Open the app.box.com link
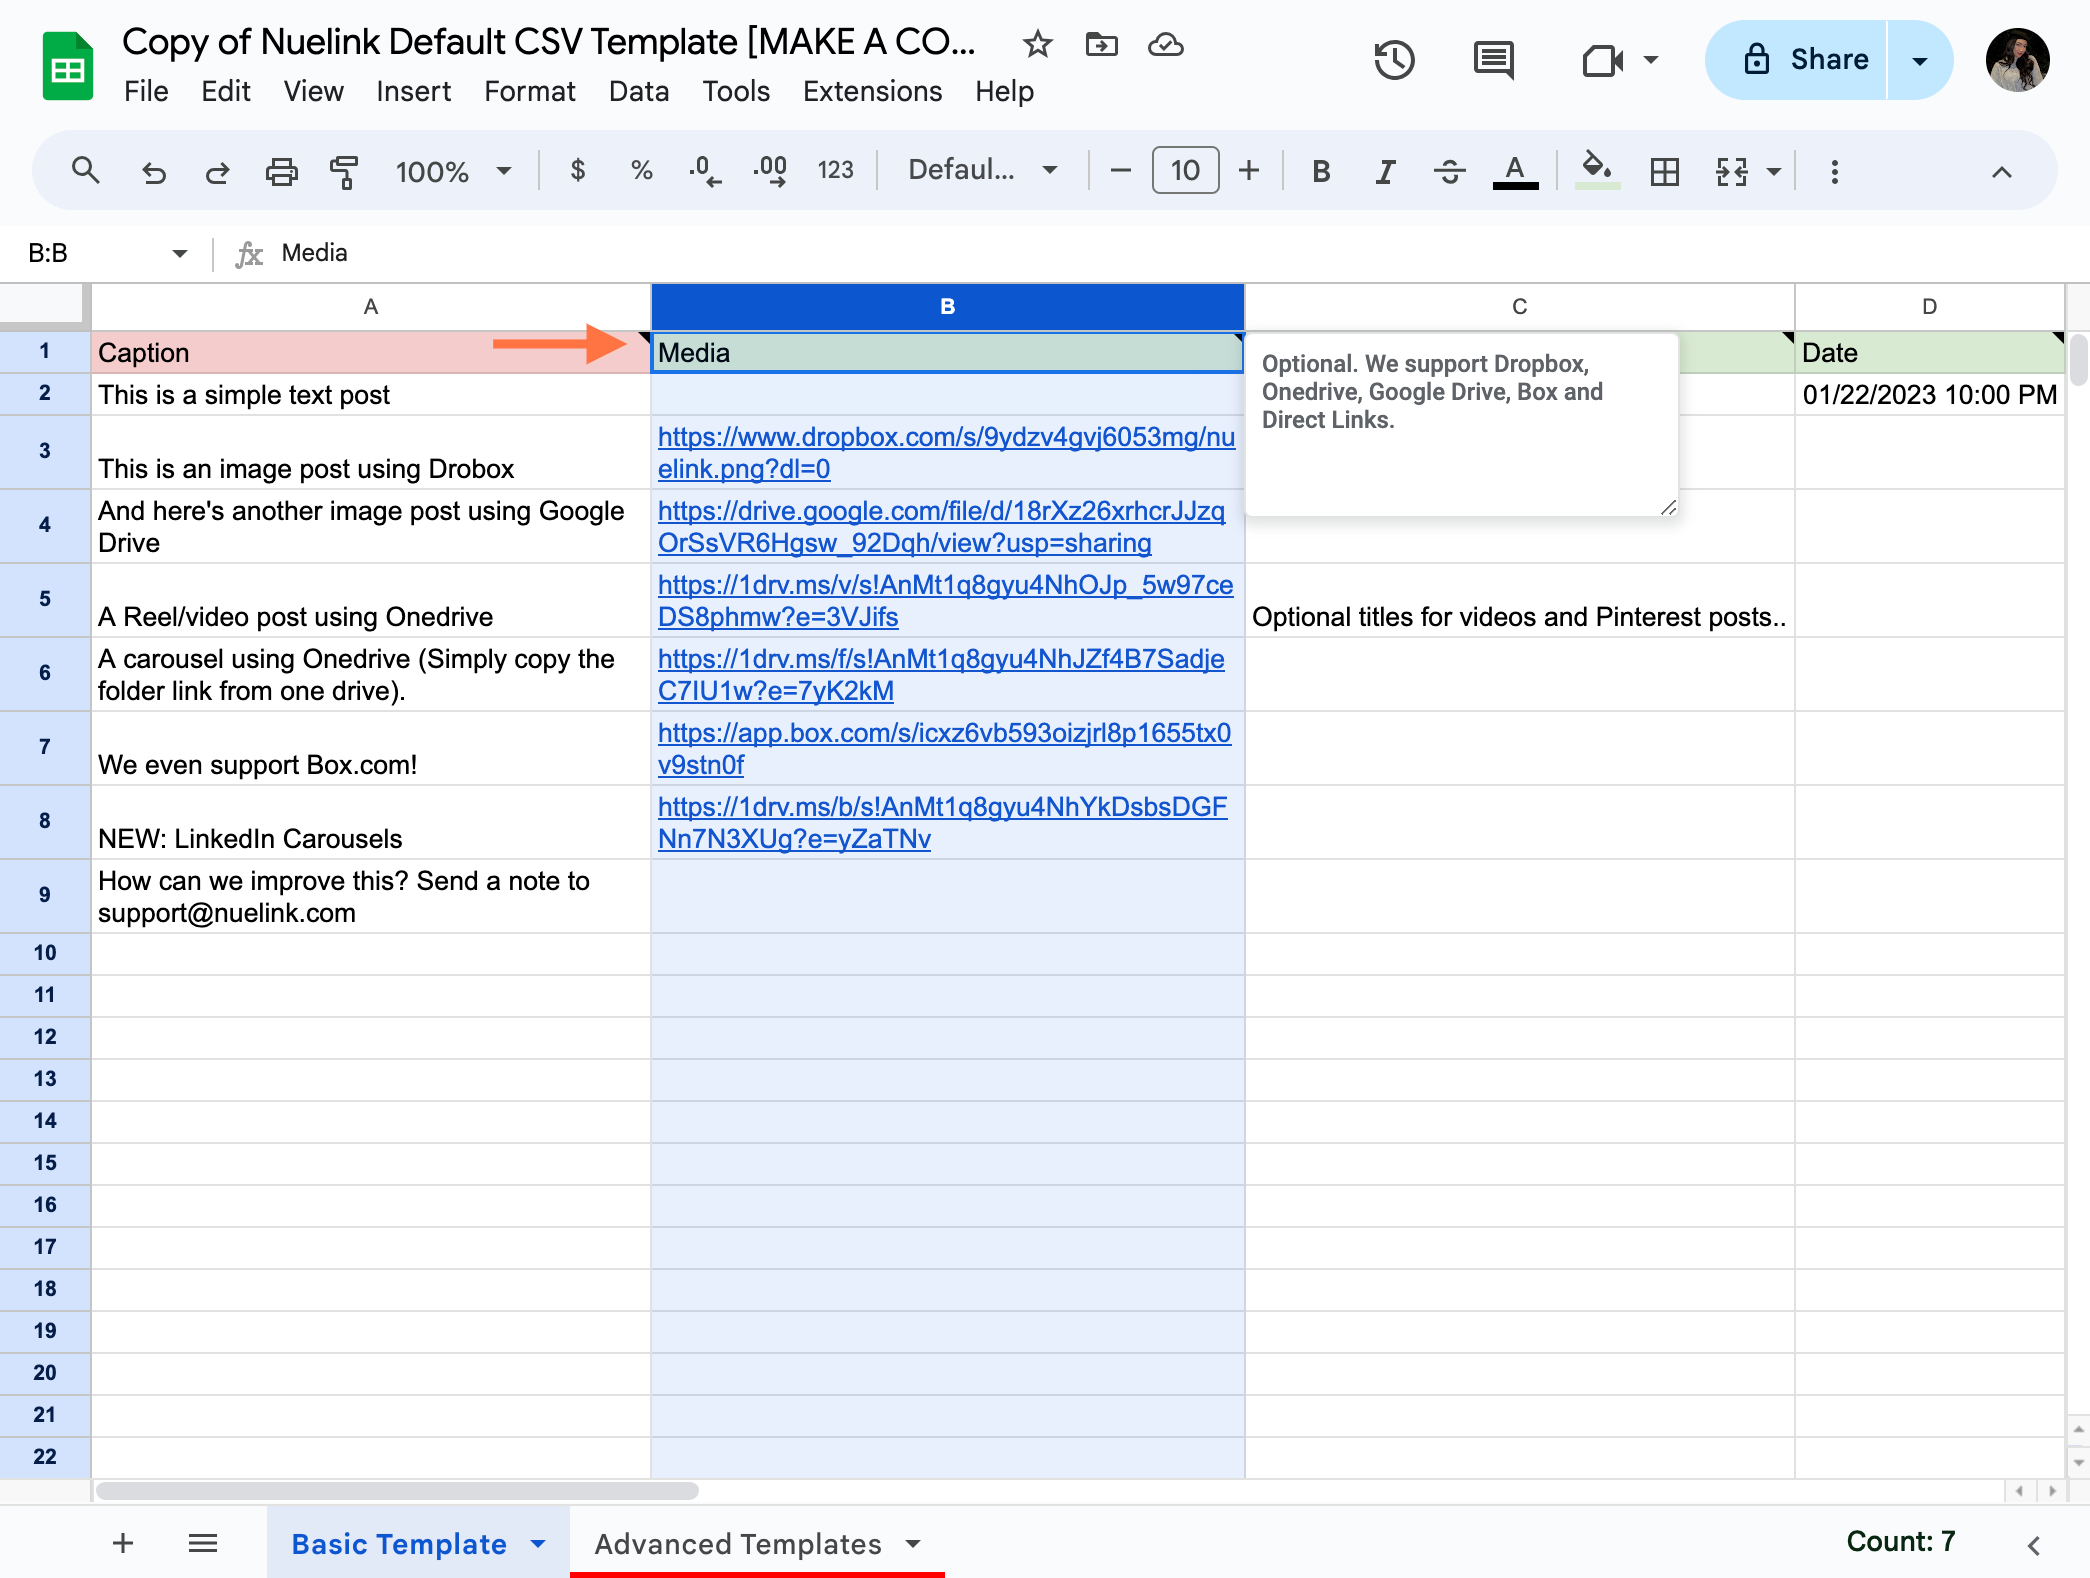The image size is (2090, 1578). point(944,749)
